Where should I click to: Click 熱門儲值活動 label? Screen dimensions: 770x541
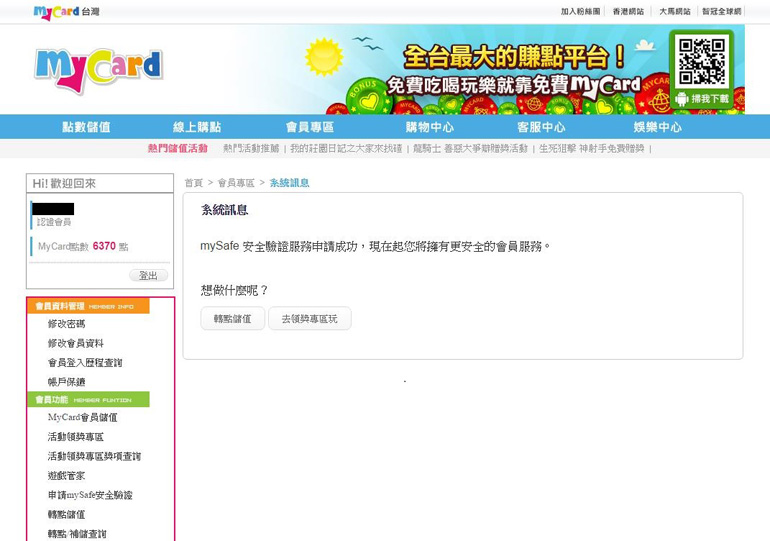pyautogui.click(x=177, y=148)
